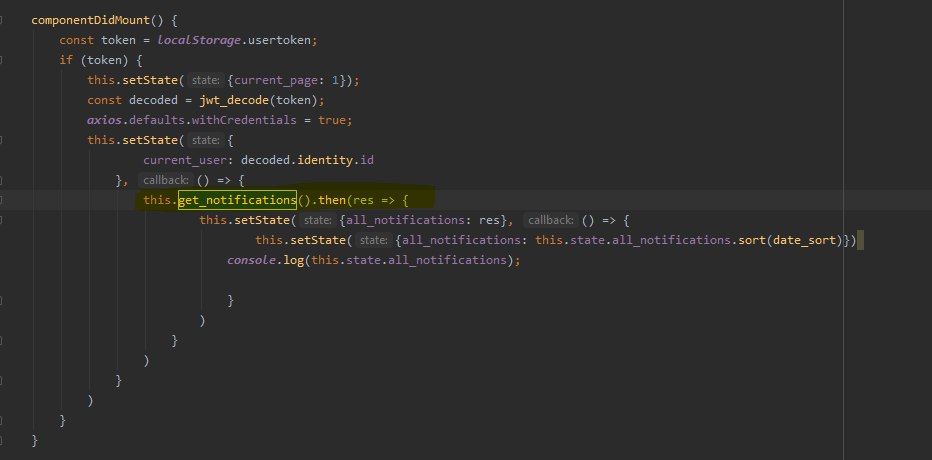Click the 'console' identifier
This screenshot has width=932, height=460.
tap(251, 260)
